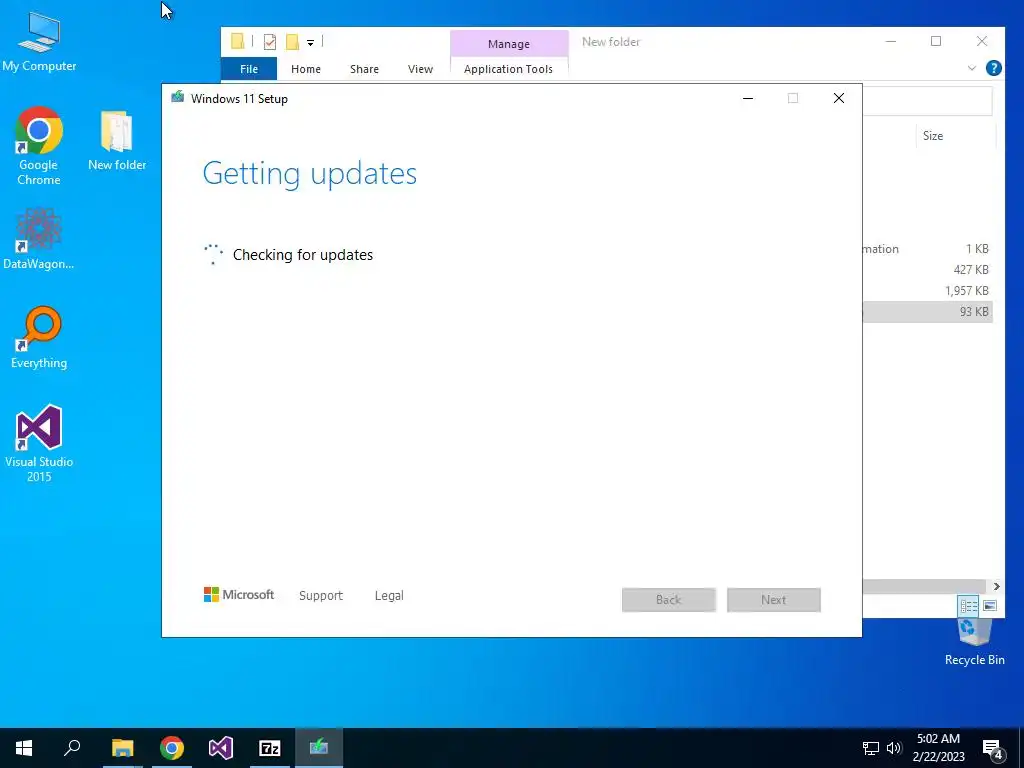The width and height of the screenshot is (1024, 768).
Task: Open Customize Quick Access Toolbar dropdown
Action: [310, 43]
